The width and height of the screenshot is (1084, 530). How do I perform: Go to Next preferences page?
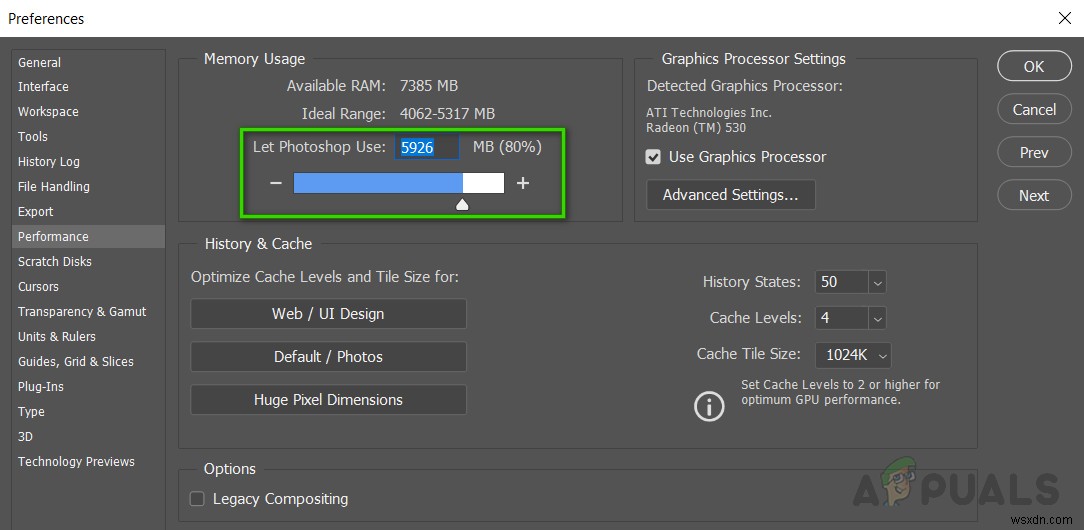click(1034, 196)
